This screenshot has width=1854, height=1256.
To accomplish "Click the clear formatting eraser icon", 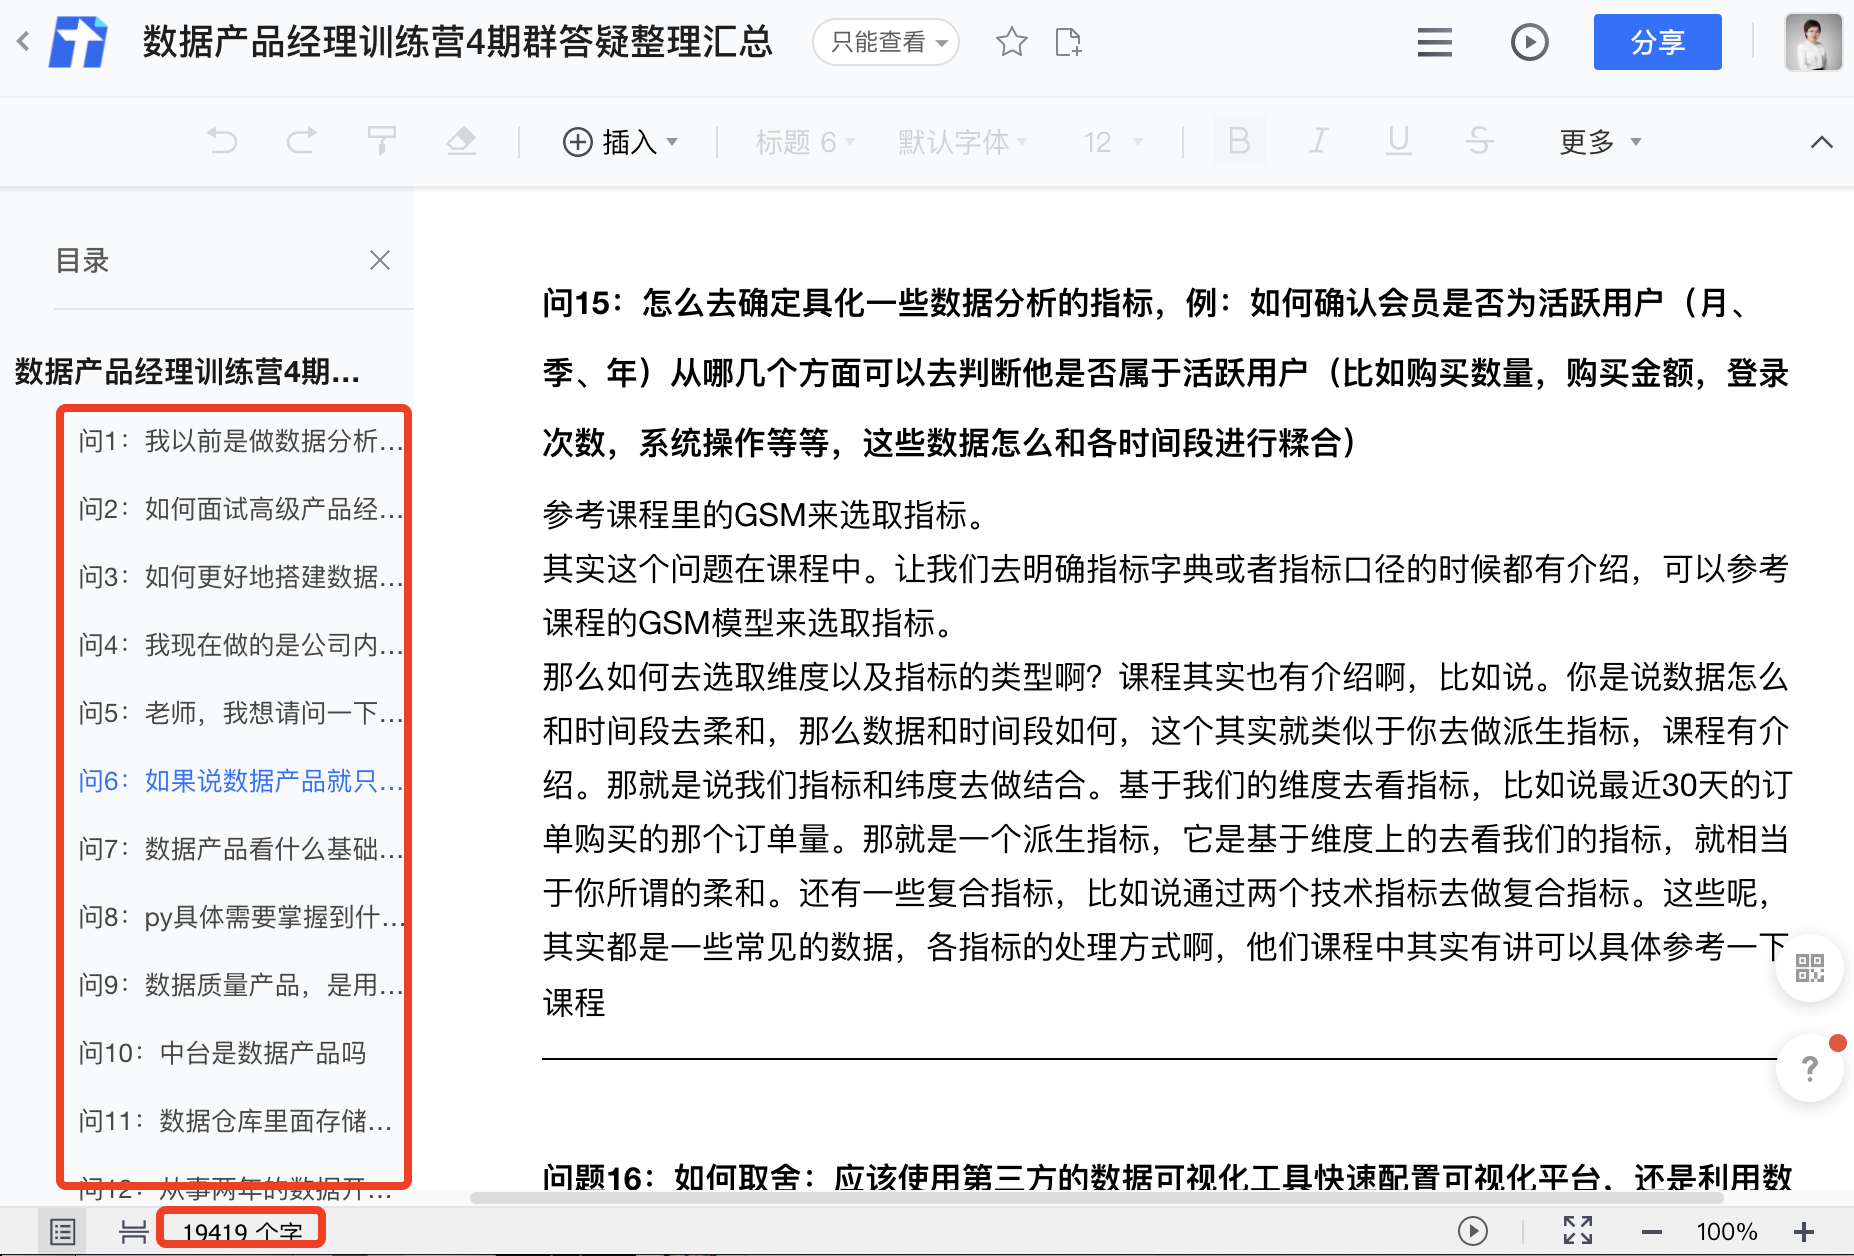I will click(x=461, y=141).
